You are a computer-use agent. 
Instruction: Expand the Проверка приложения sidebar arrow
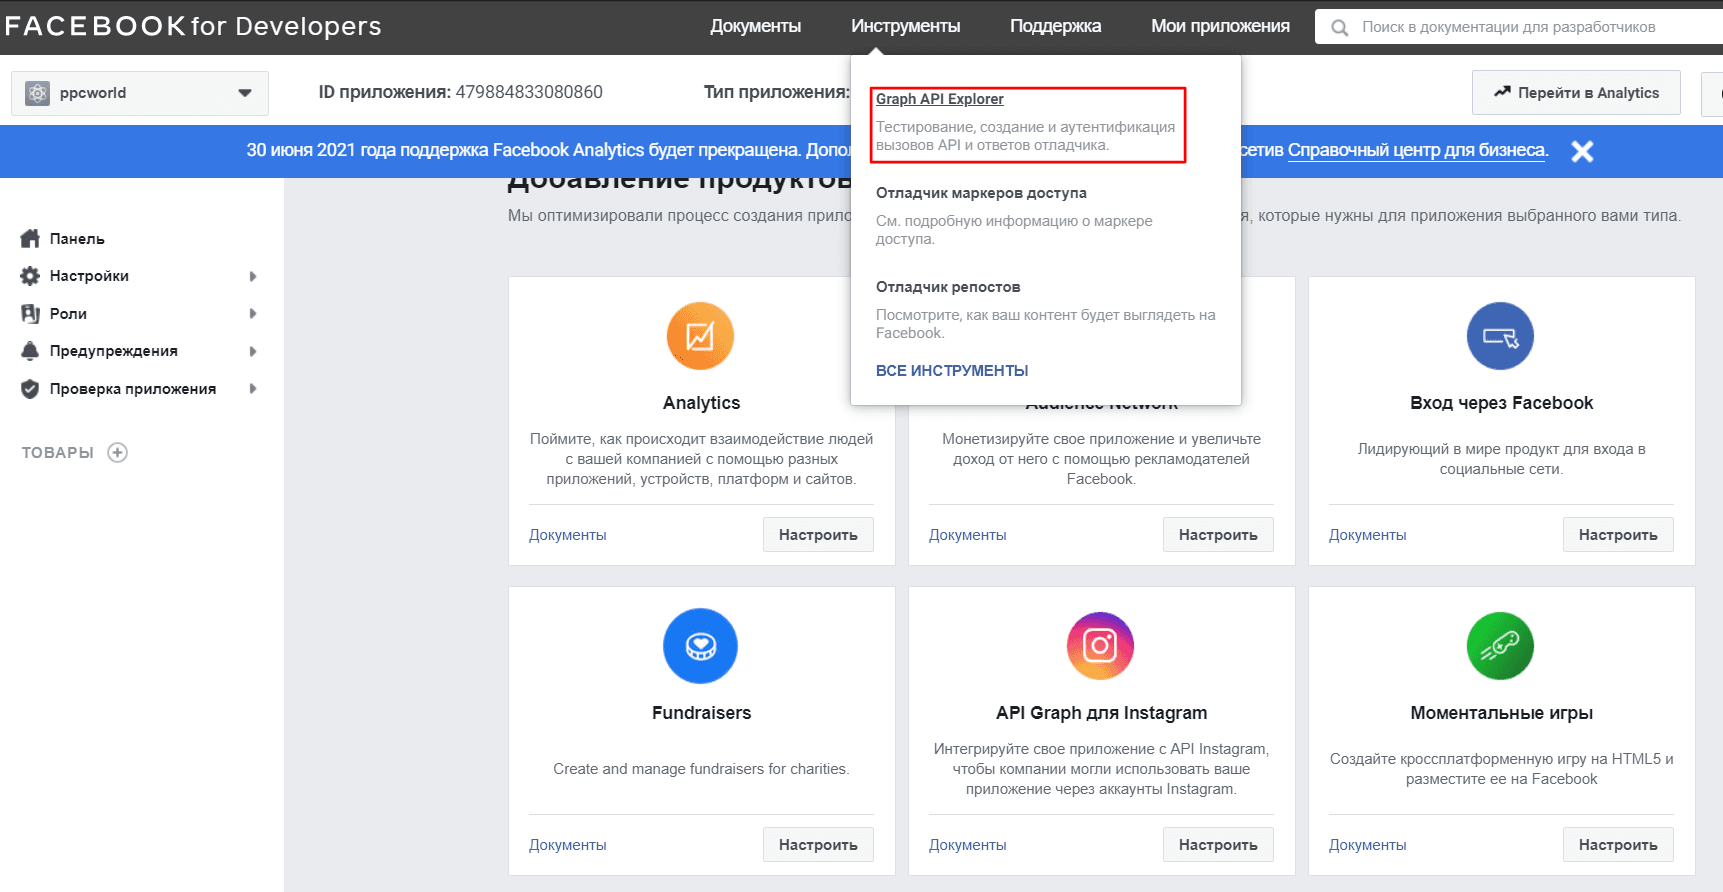point(253,389)
